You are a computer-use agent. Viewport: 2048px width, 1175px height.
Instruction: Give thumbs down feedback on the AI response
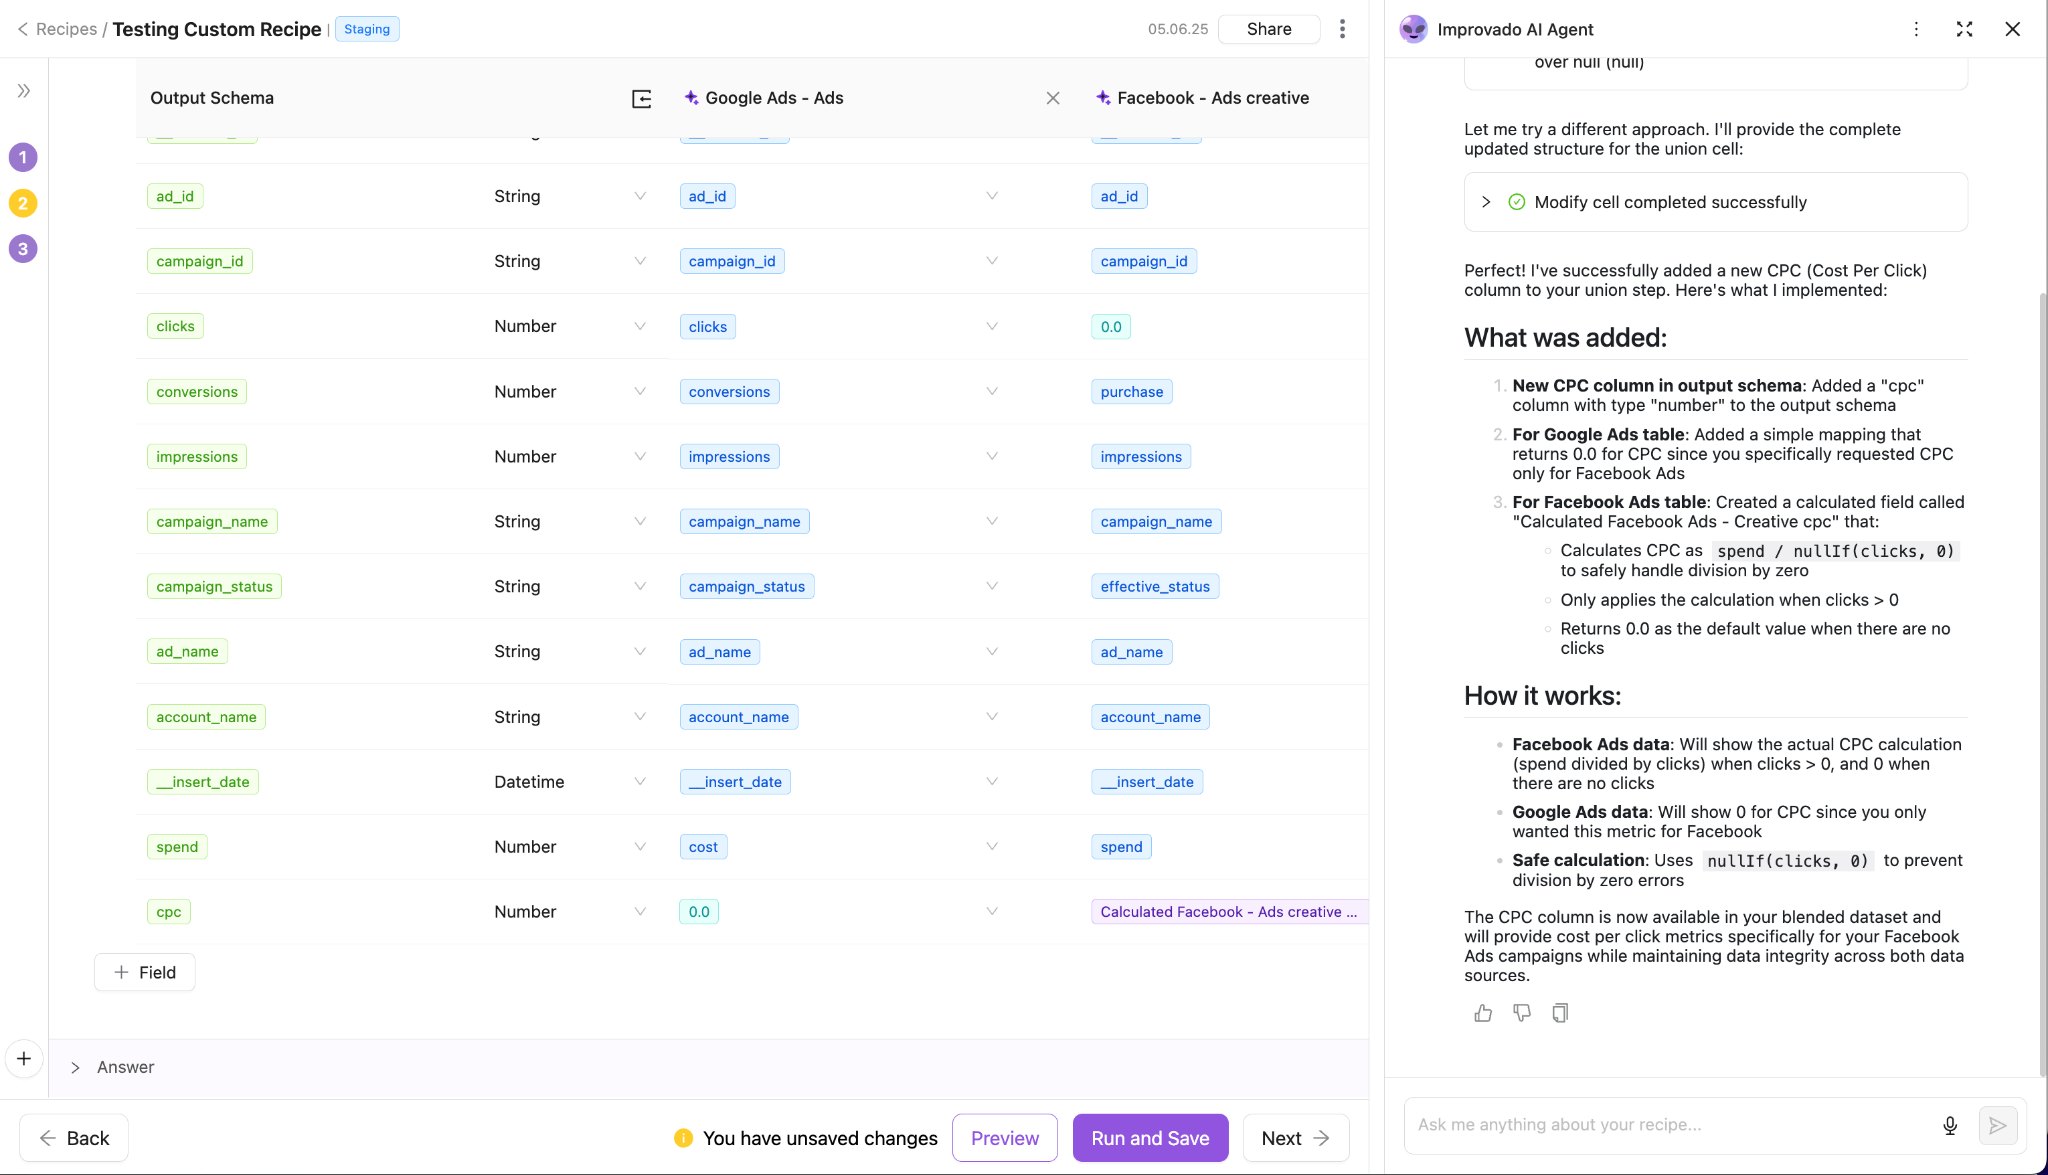[1521, 1013]
